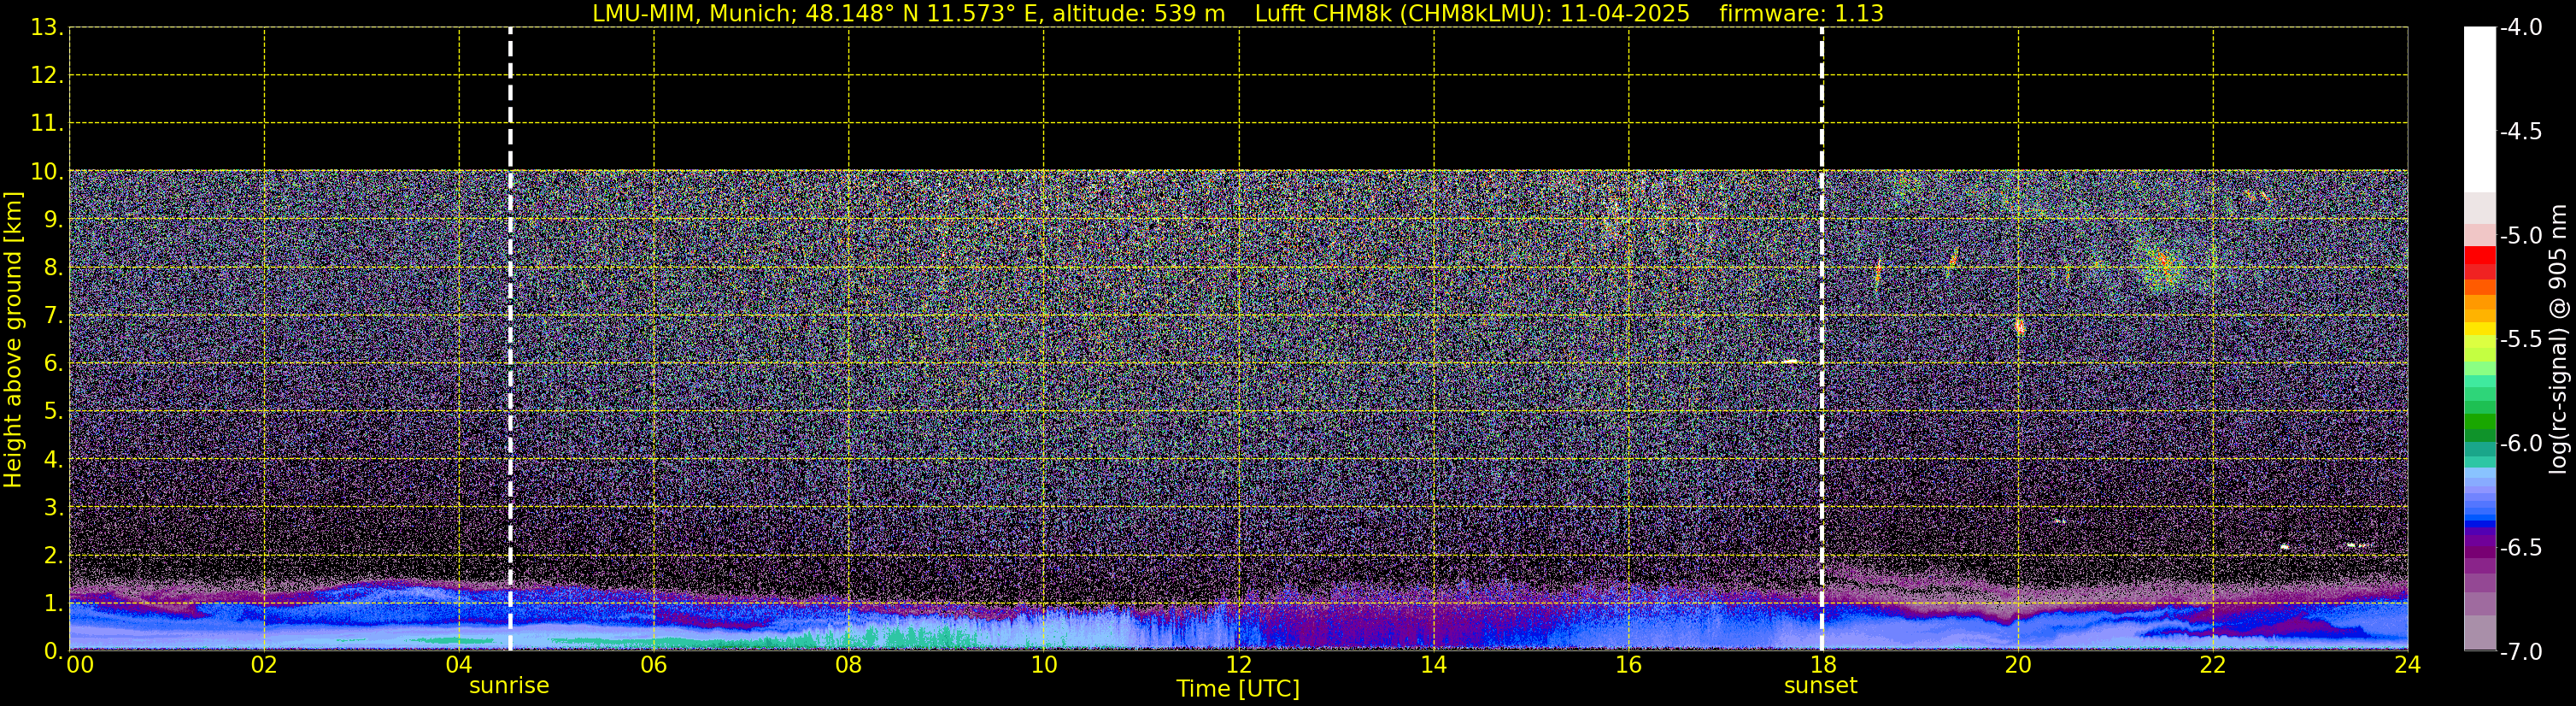Click the '-5.0' colorbar tick label
The width and height of the screenshot is (2576, 706).
pos(2520,236)
